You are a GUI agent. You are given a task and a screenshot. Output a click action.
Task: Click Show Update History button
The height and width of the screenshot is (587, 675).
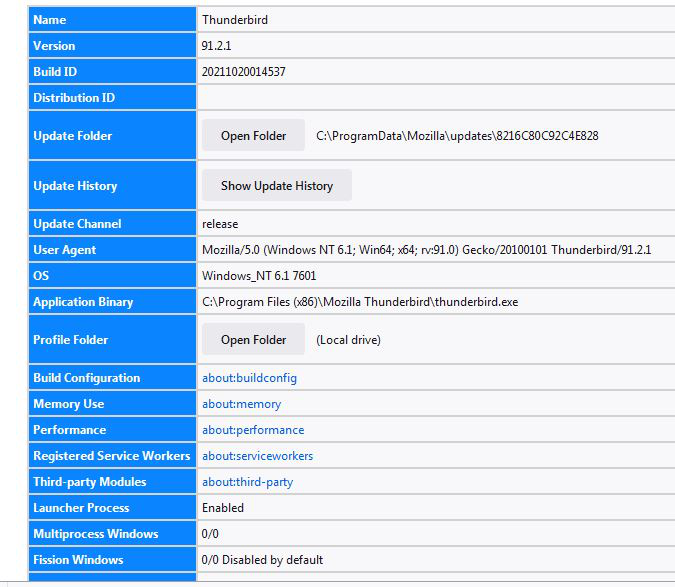pyautogui.click(x=277, y=185)
